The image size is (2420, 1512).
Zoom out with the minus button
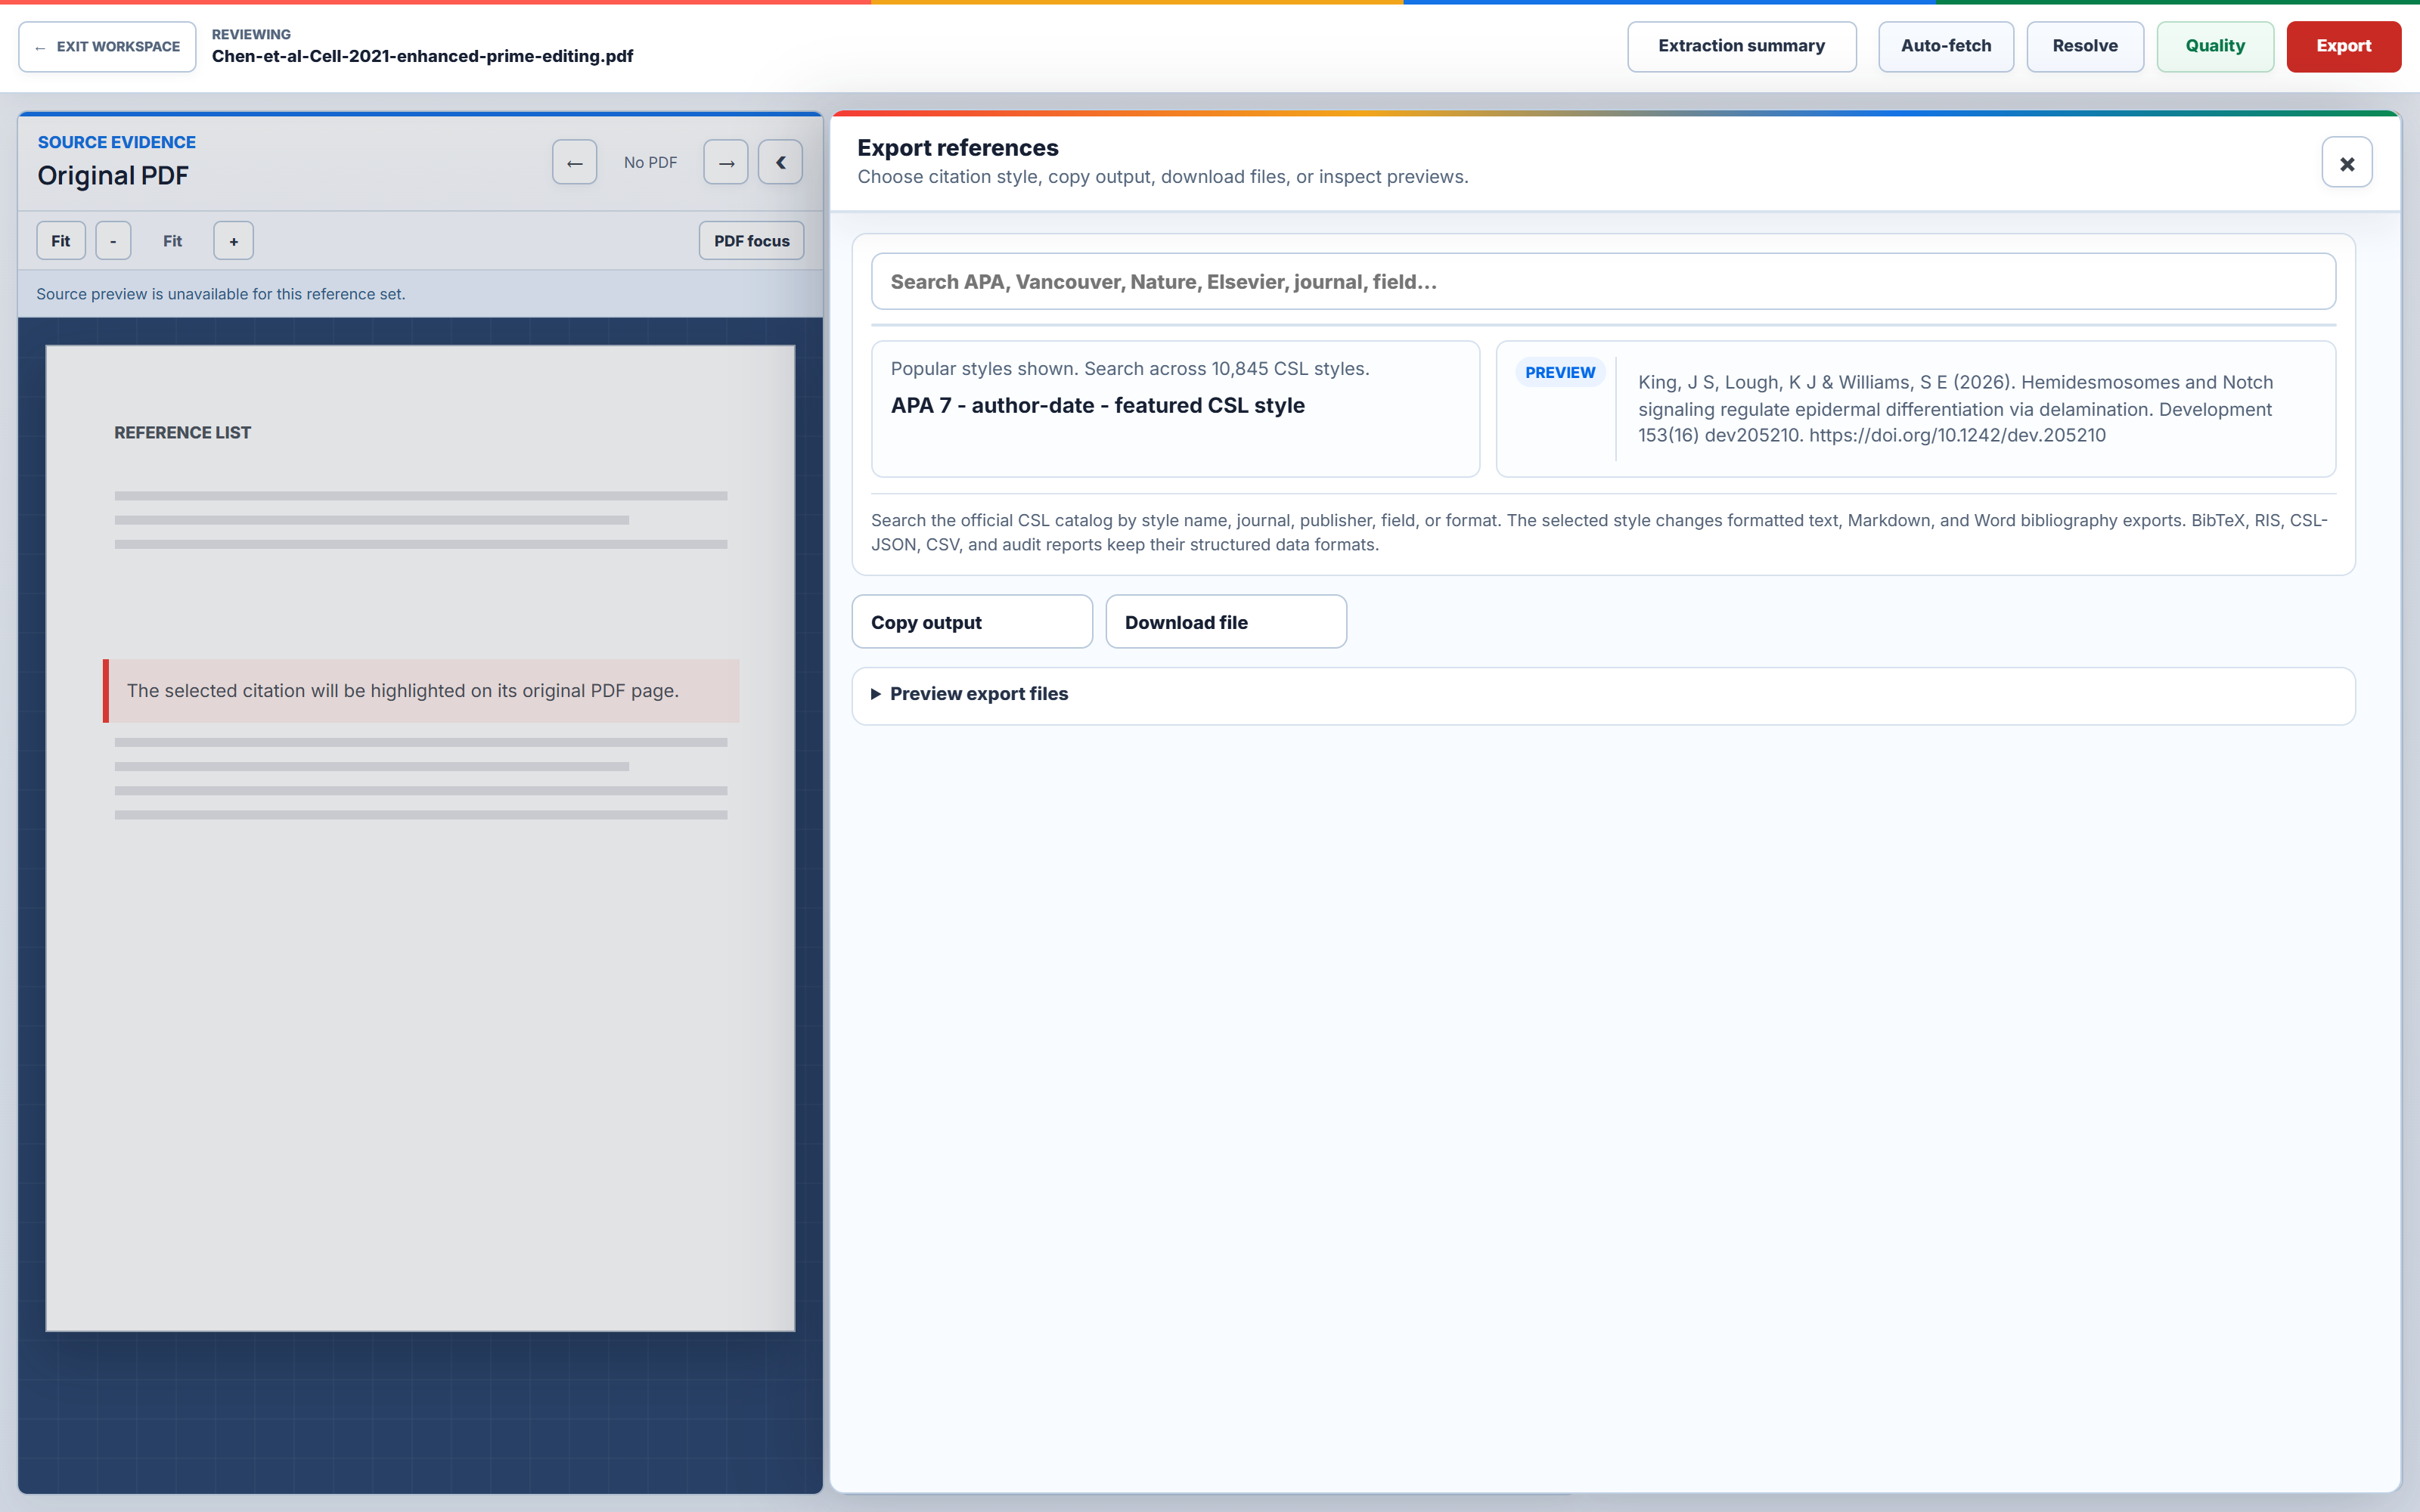(x=113, y=241)
